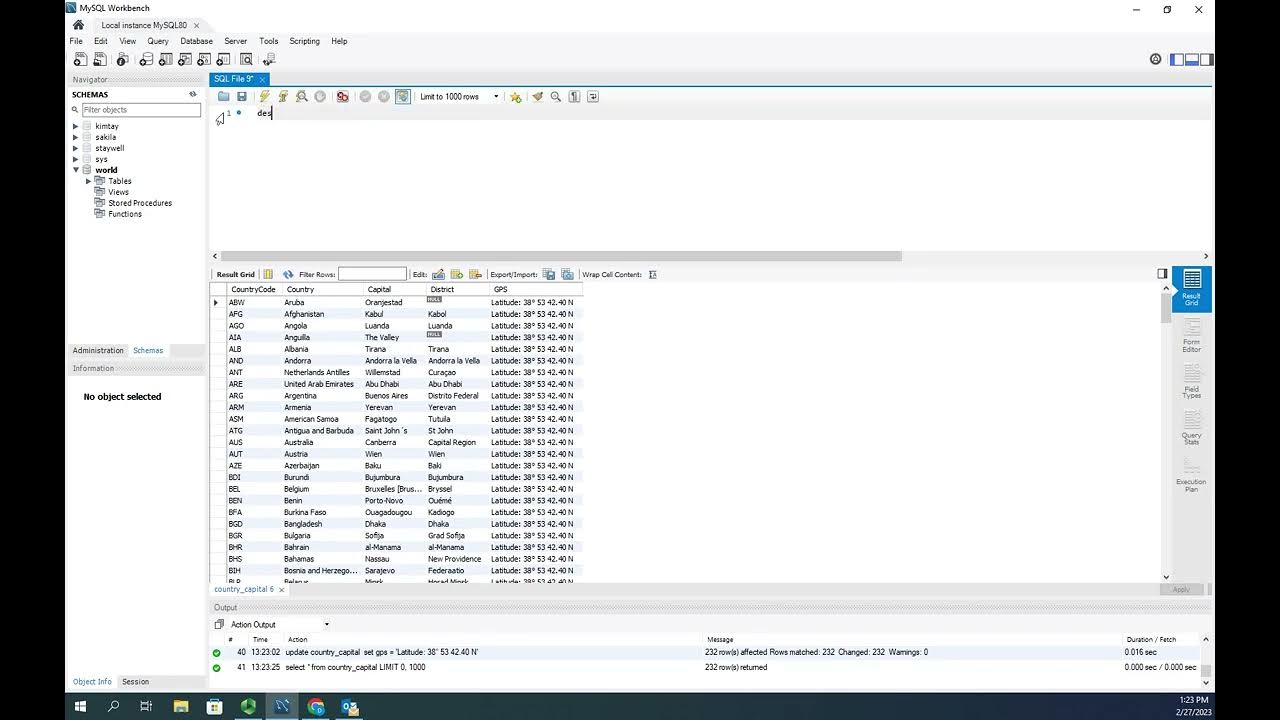Create new schema toolbar icon

tap(146, 60)
